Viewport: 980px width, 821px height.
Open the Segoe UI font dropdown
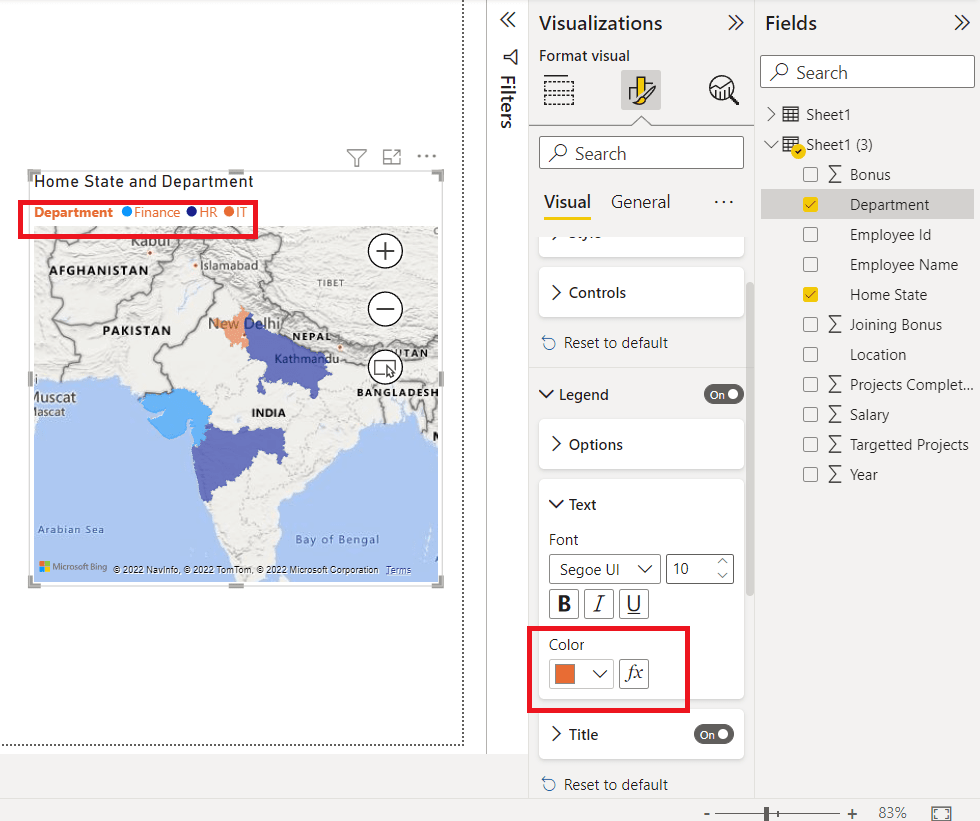(604, 569)
